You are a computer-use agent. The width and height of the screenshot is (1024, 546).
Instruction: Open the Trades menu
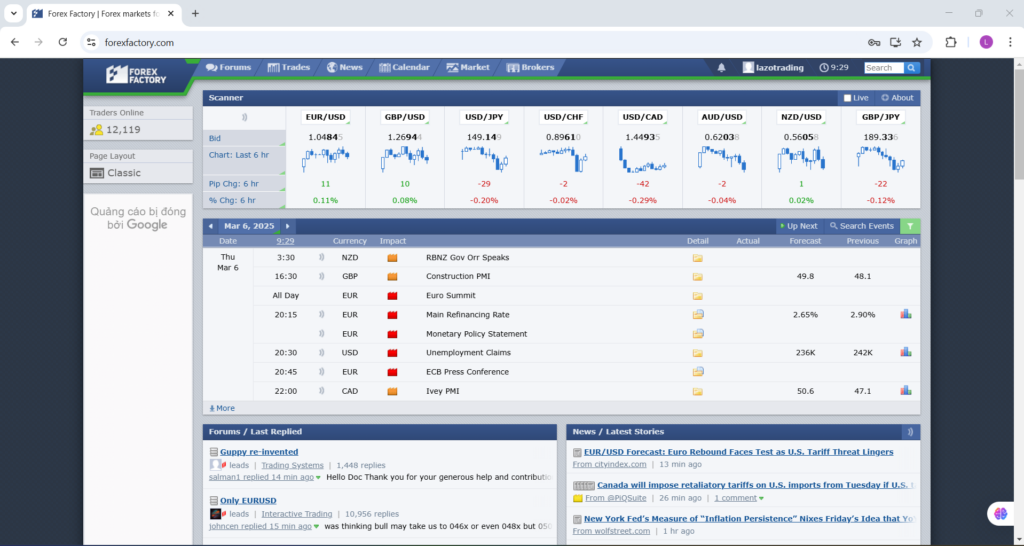coord(289,67)
